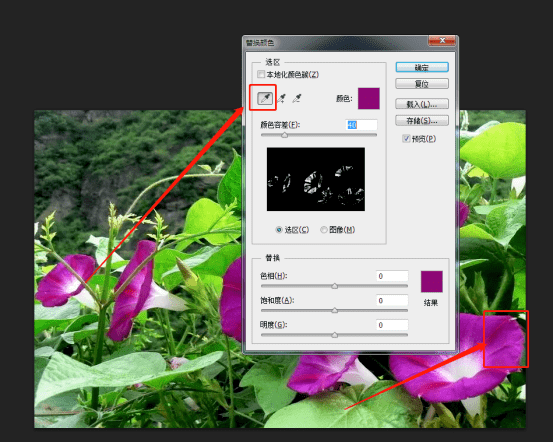Select the eyedropper tool in dialog

265,98
